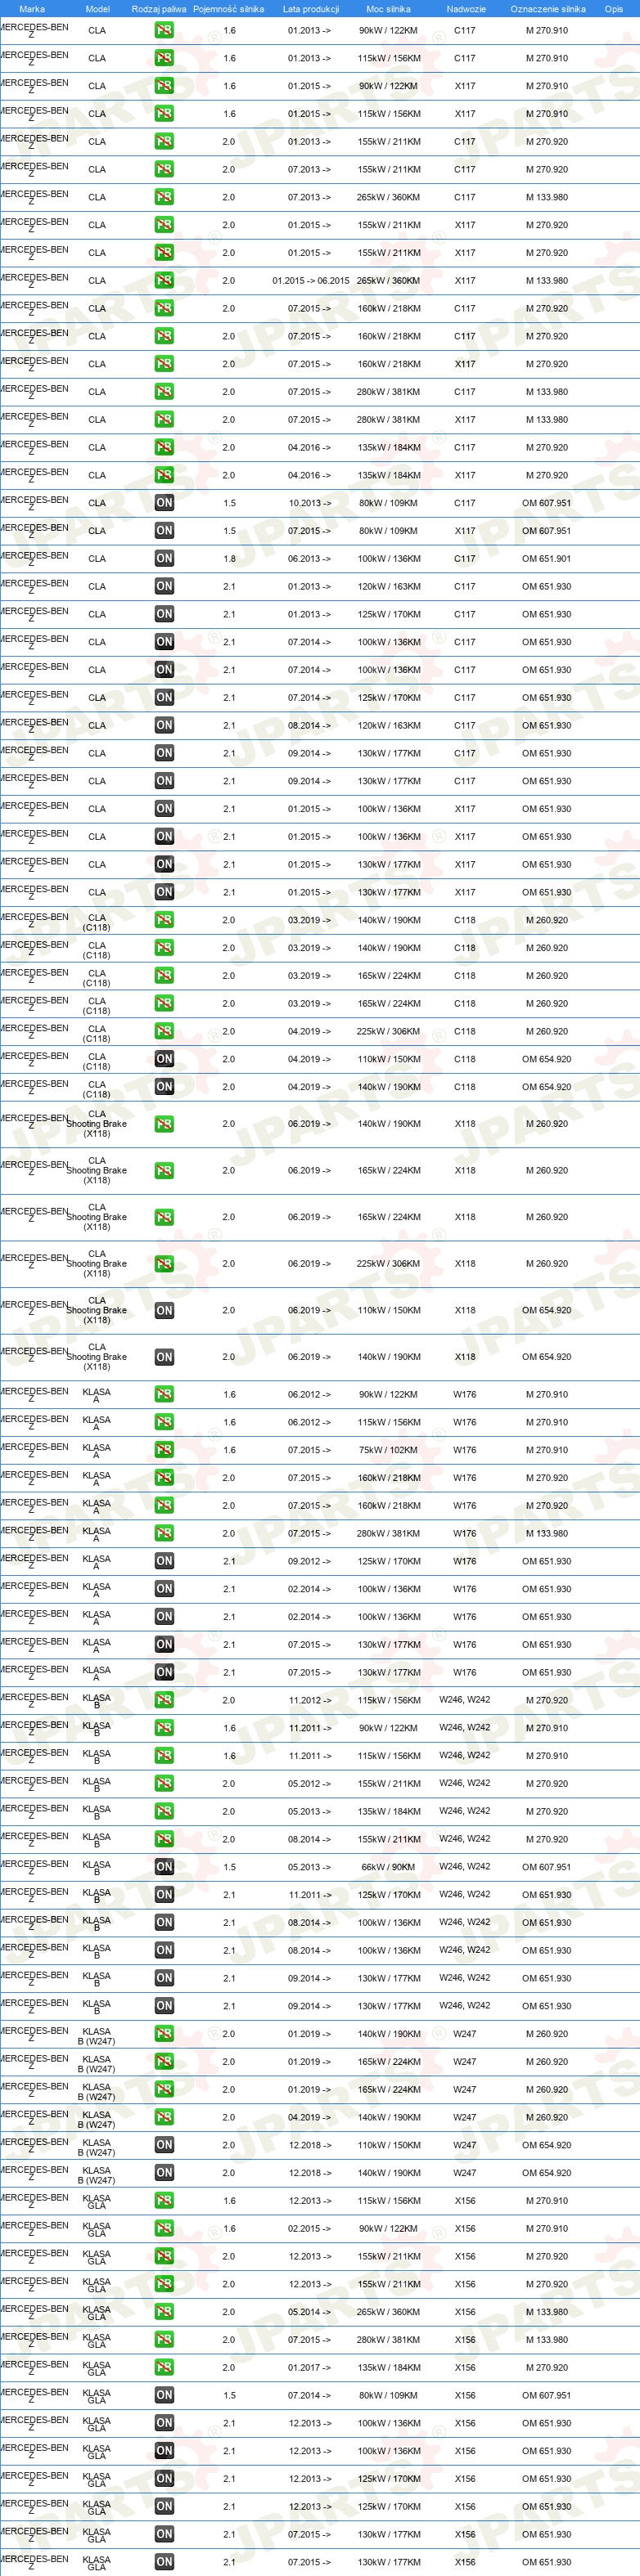Click the Moc silnika column header
The width and height of the screenshot is (640, 2576).
tap(389, 9)
